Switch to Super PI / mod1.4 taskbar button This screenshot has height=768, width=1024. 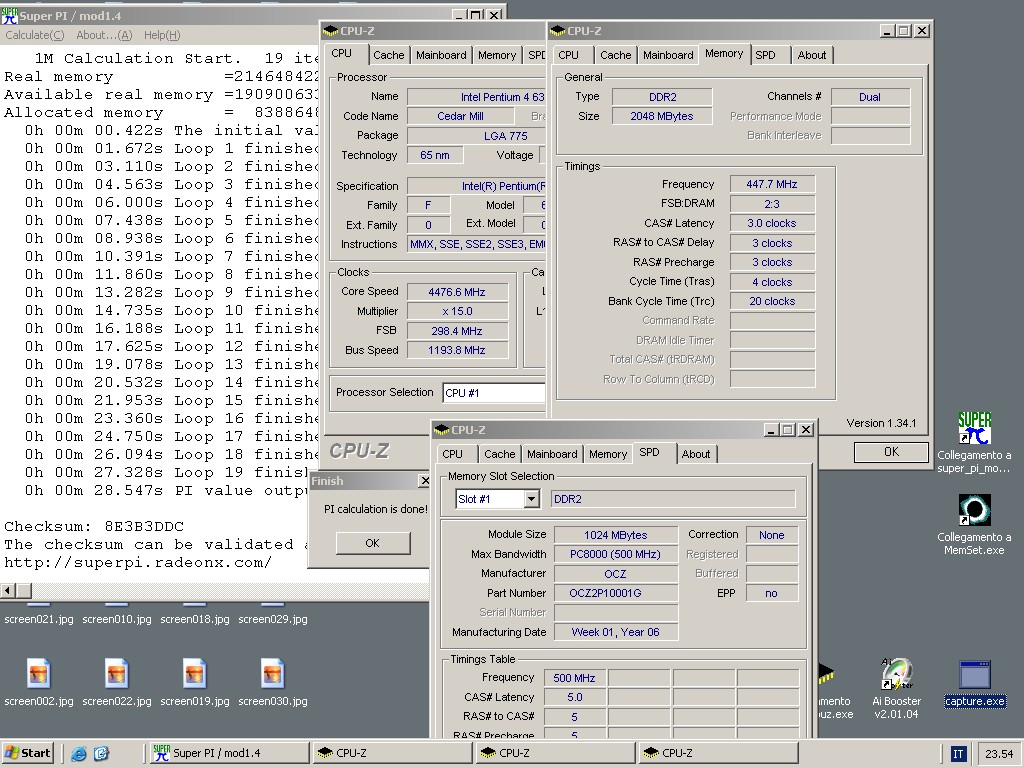[229, 753]
